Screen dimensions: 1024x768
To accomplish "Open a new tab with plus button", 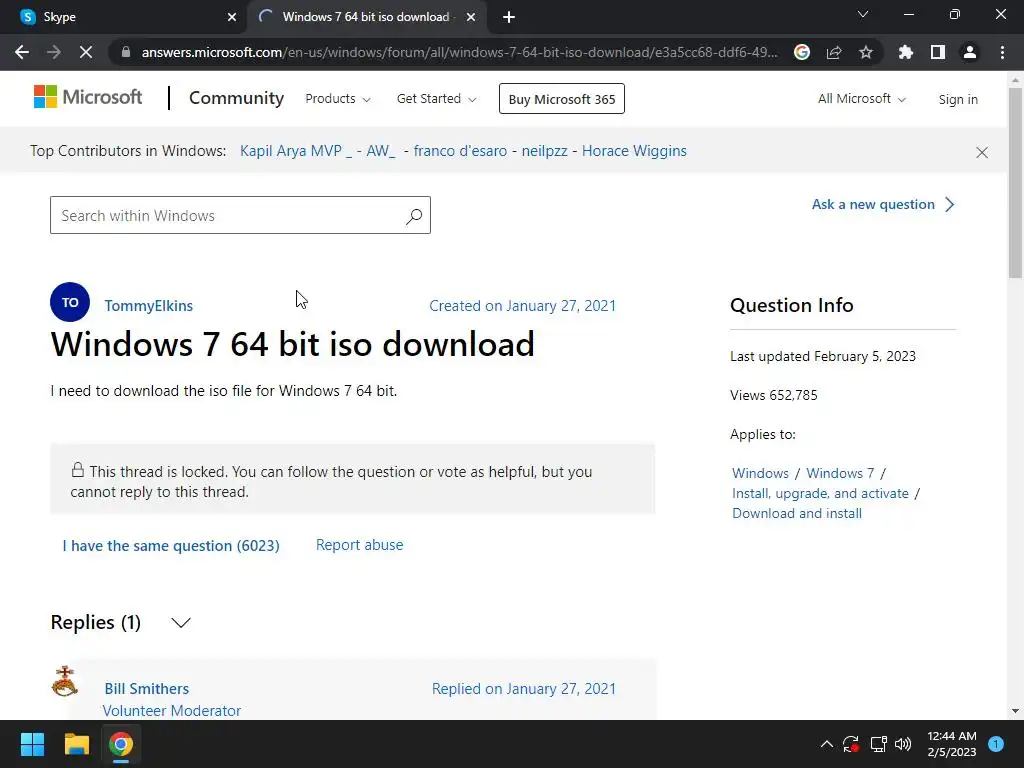I will click(509, 17).
